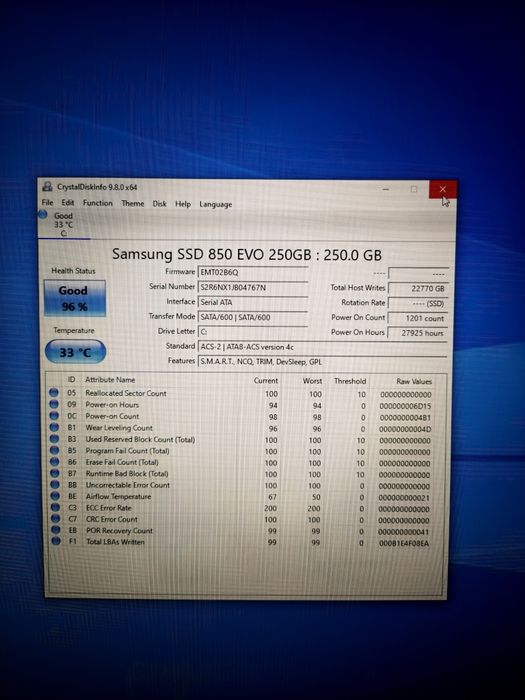This screenshot has width=525, height=700.
Task: Click the Serial Number field
Action: click(x=253, y=288)
